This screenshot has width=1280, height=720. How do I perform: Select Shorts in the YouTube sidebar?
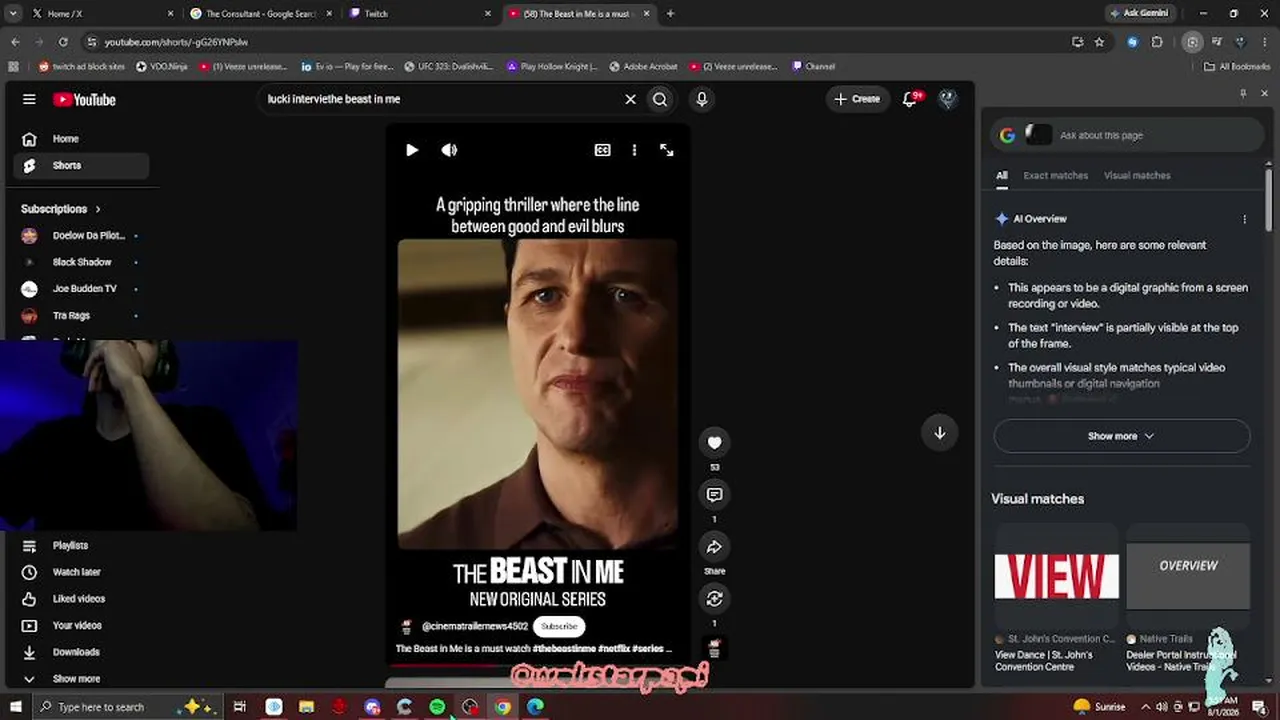[x=80, y=165]
